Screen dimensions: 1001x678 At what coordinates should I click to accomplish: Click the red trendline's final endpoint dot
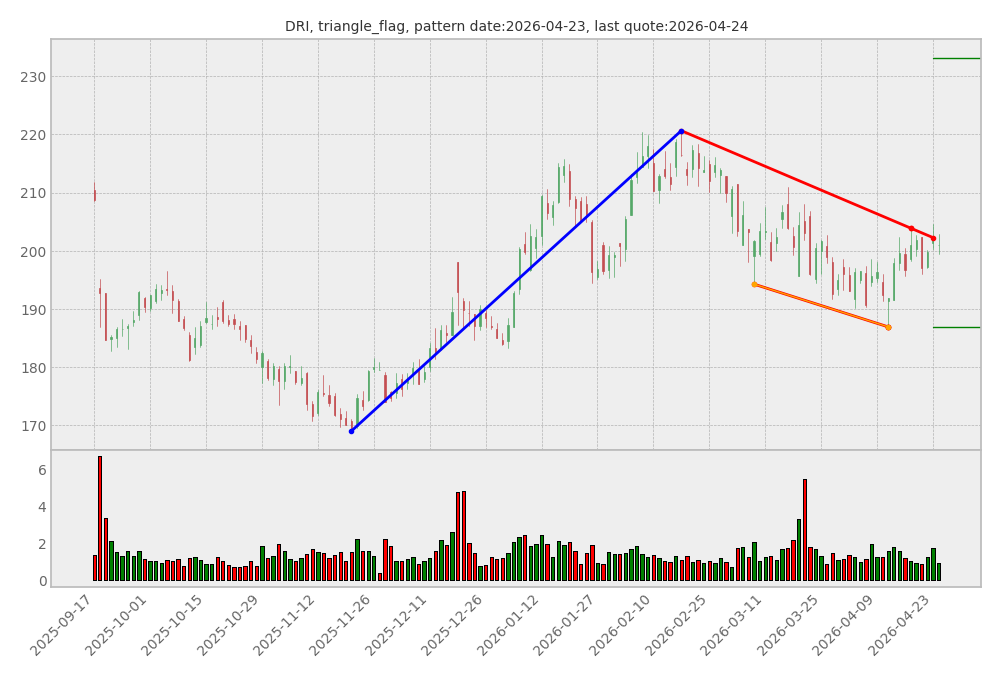pyautogui.click(x=933, y=239)
